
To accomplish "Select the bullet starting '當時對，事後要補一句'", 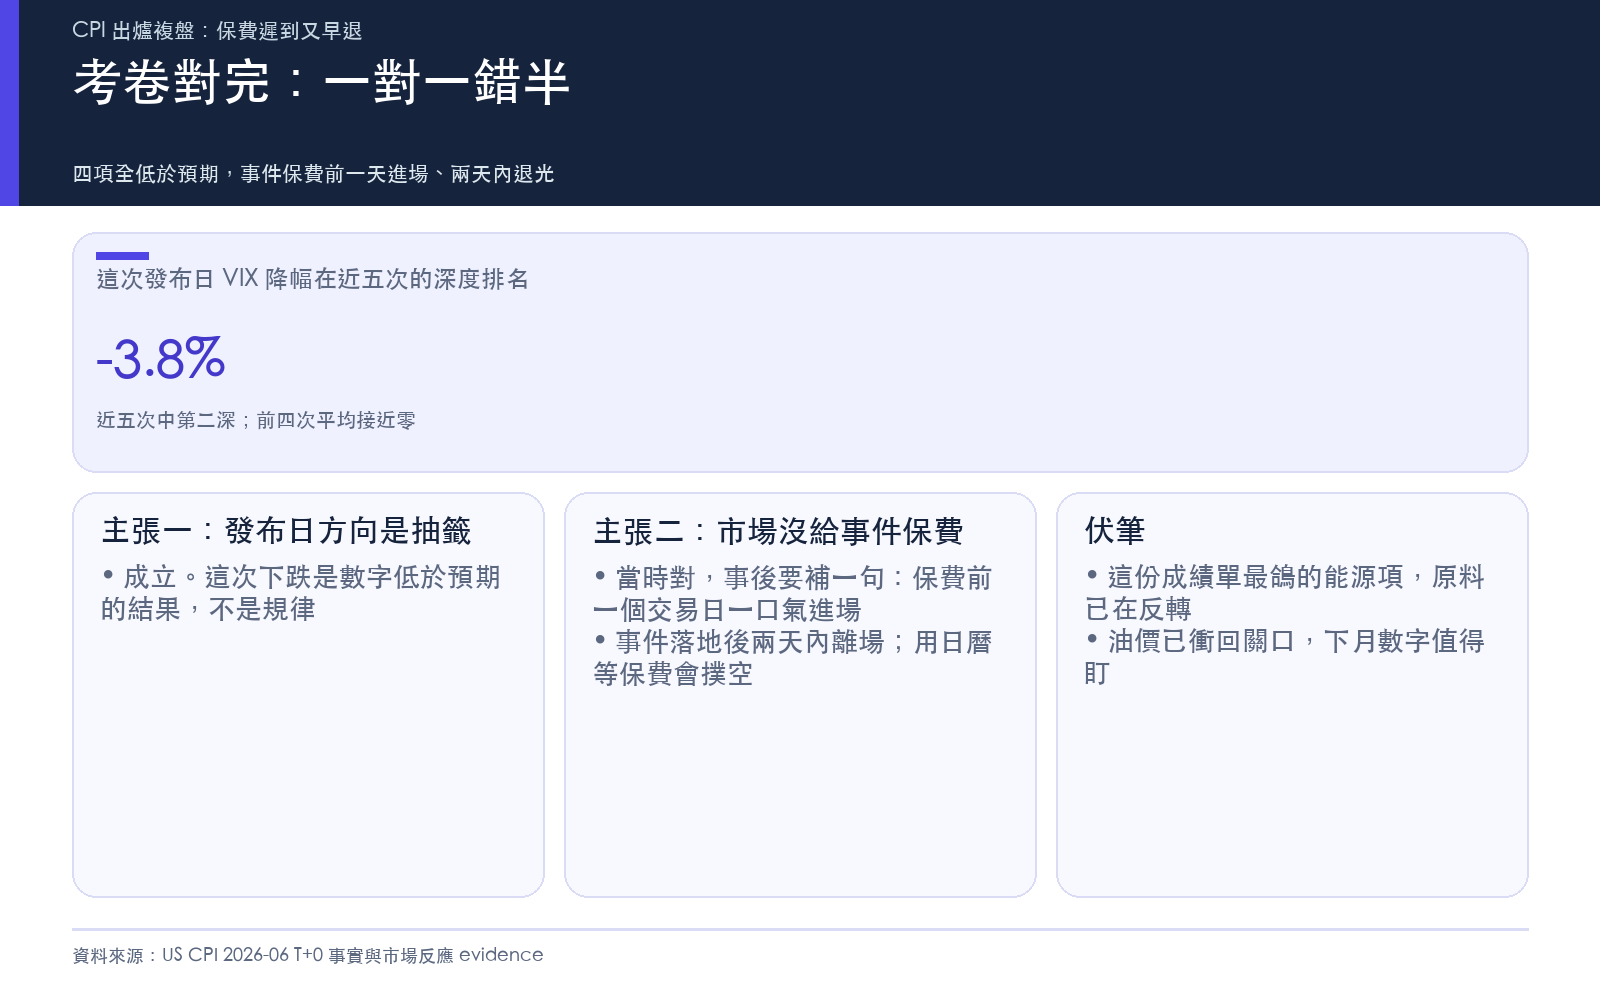I will click(792, 594).
